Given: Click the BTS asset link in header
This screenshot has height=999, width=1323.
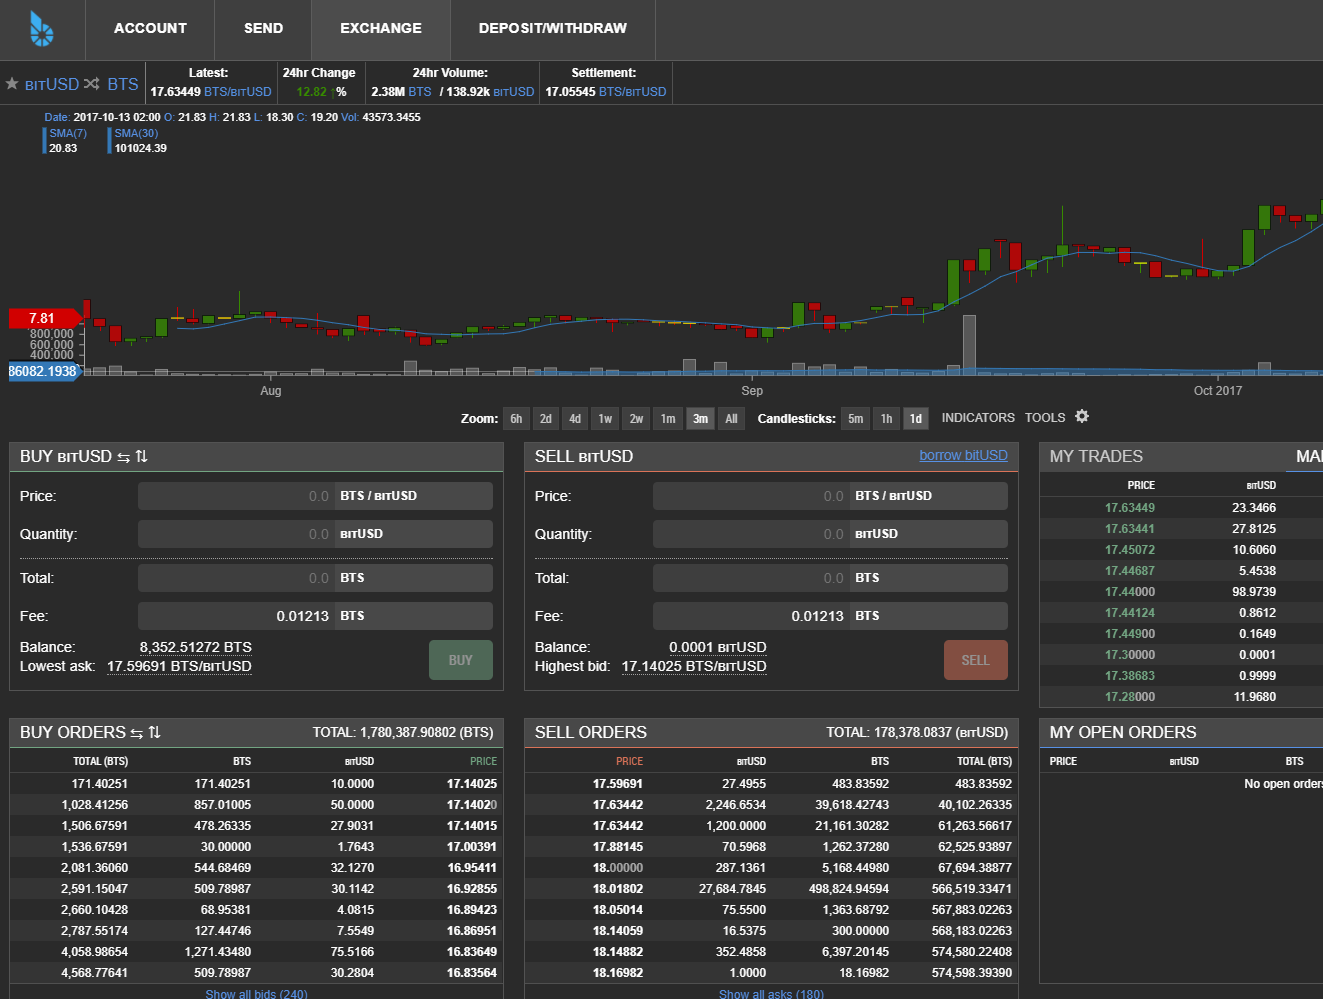Looking at the screenshot, I should click(123, 84).
